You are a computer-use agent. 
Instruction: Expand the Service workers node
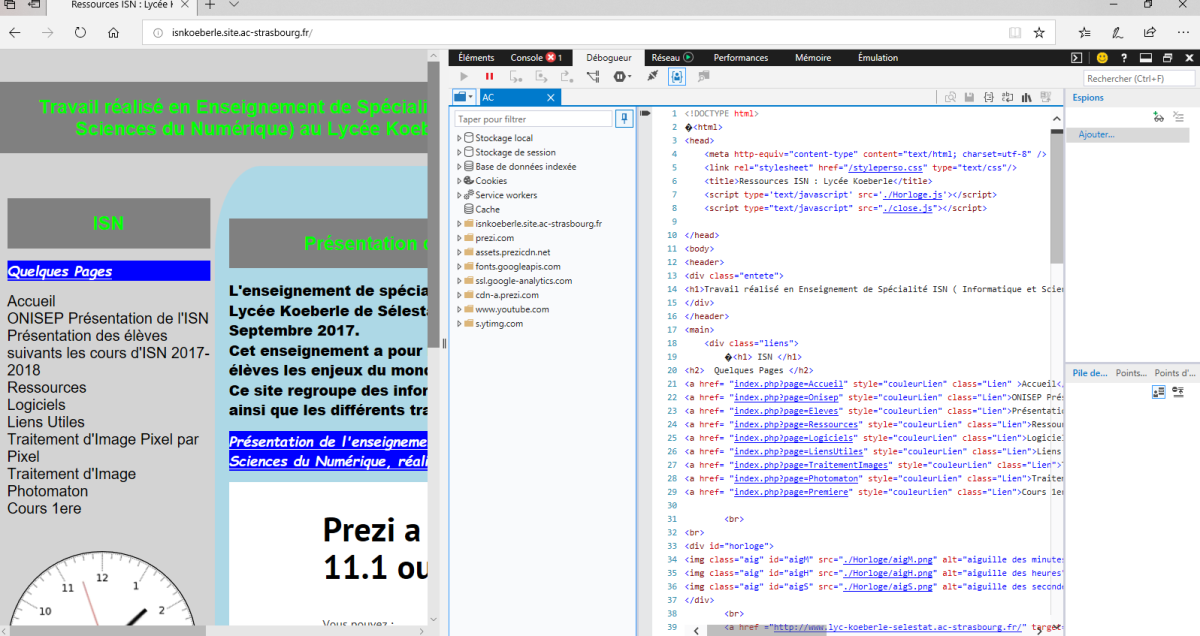point(459,195)
